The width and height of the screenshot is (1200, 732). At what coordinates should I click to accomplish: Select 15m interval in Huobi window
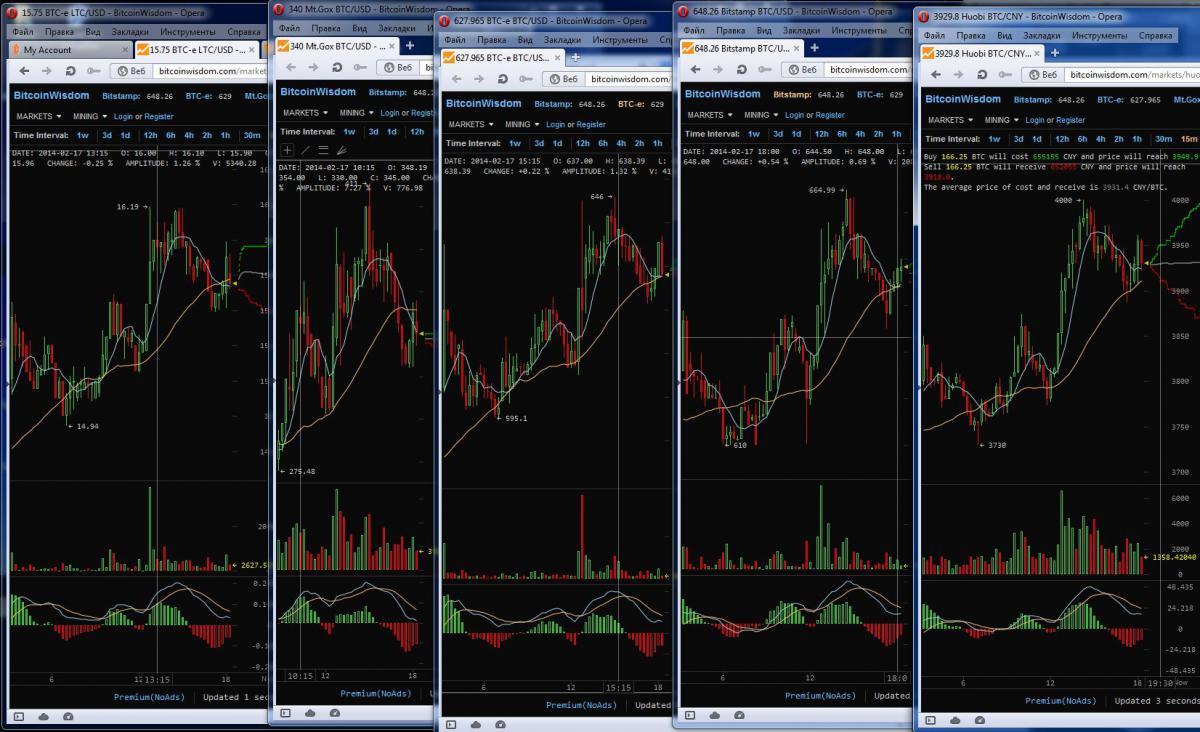(1189, 139)
